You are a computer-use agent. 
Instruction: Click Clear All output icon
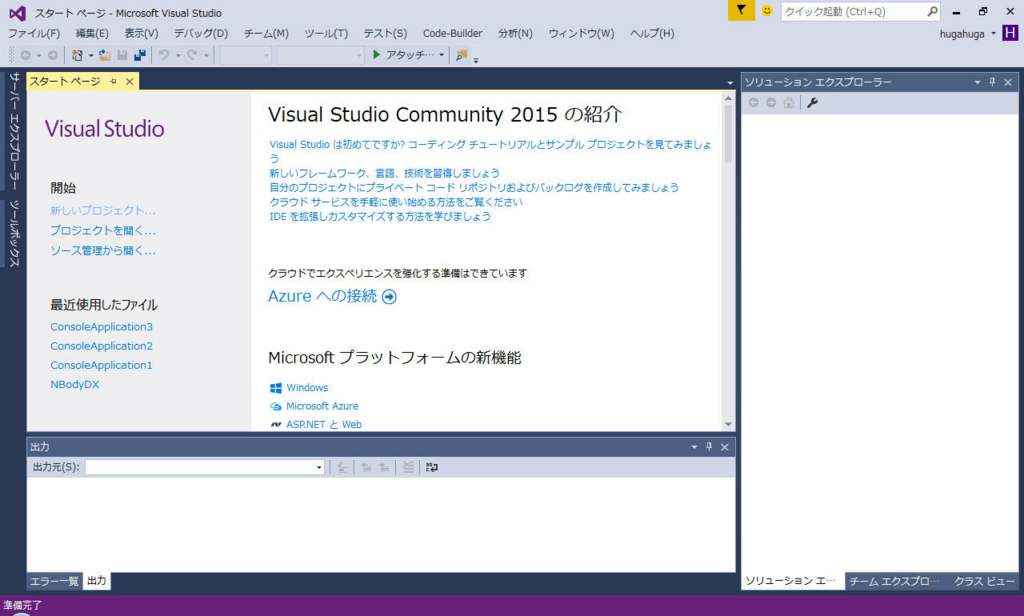pyautogui.click(x=408, y=467)
